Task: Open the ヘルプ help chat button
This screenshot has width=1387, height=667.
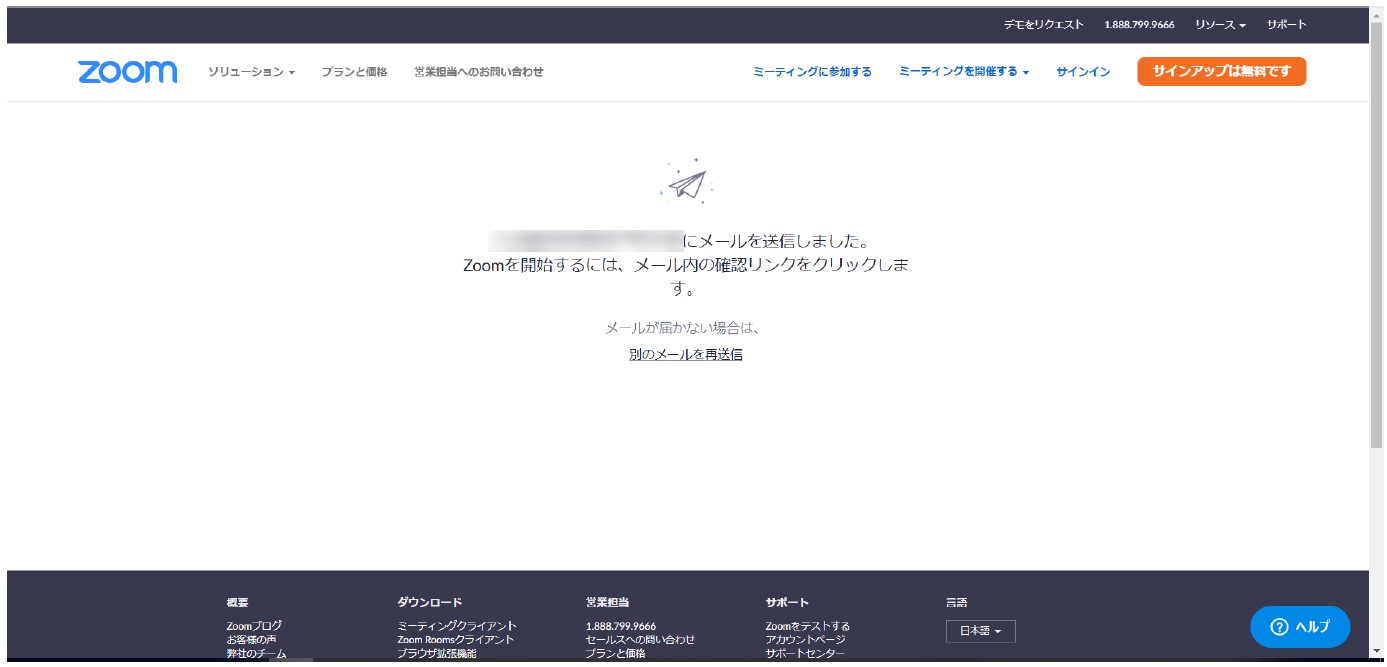Action: (x=1300, y=627)
